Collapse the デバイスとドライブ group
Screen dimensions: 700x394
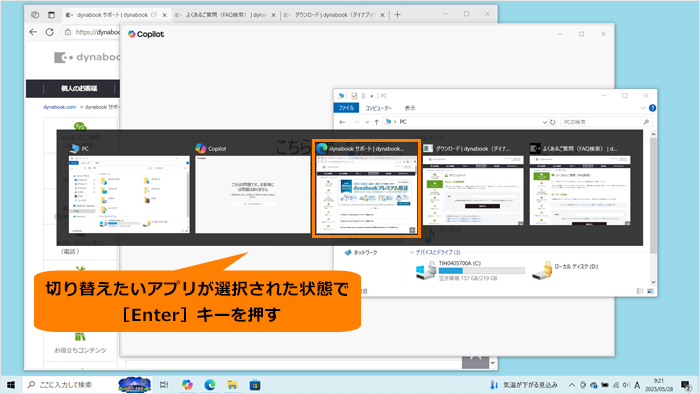click(412, 252)
